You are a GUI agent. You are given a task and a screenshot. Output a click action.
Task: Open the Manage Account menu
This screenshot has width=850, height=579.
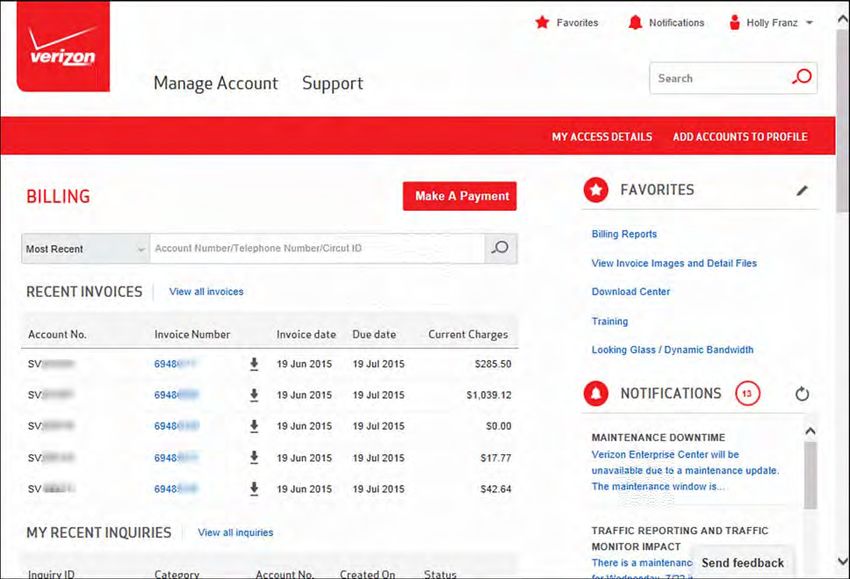pos(216,83)
